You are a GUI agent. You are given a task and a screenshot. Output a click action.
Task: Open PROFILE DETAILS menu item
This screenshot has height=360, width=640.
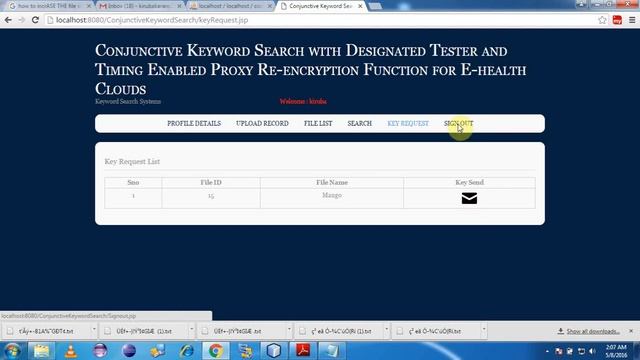tap(194, 123)
